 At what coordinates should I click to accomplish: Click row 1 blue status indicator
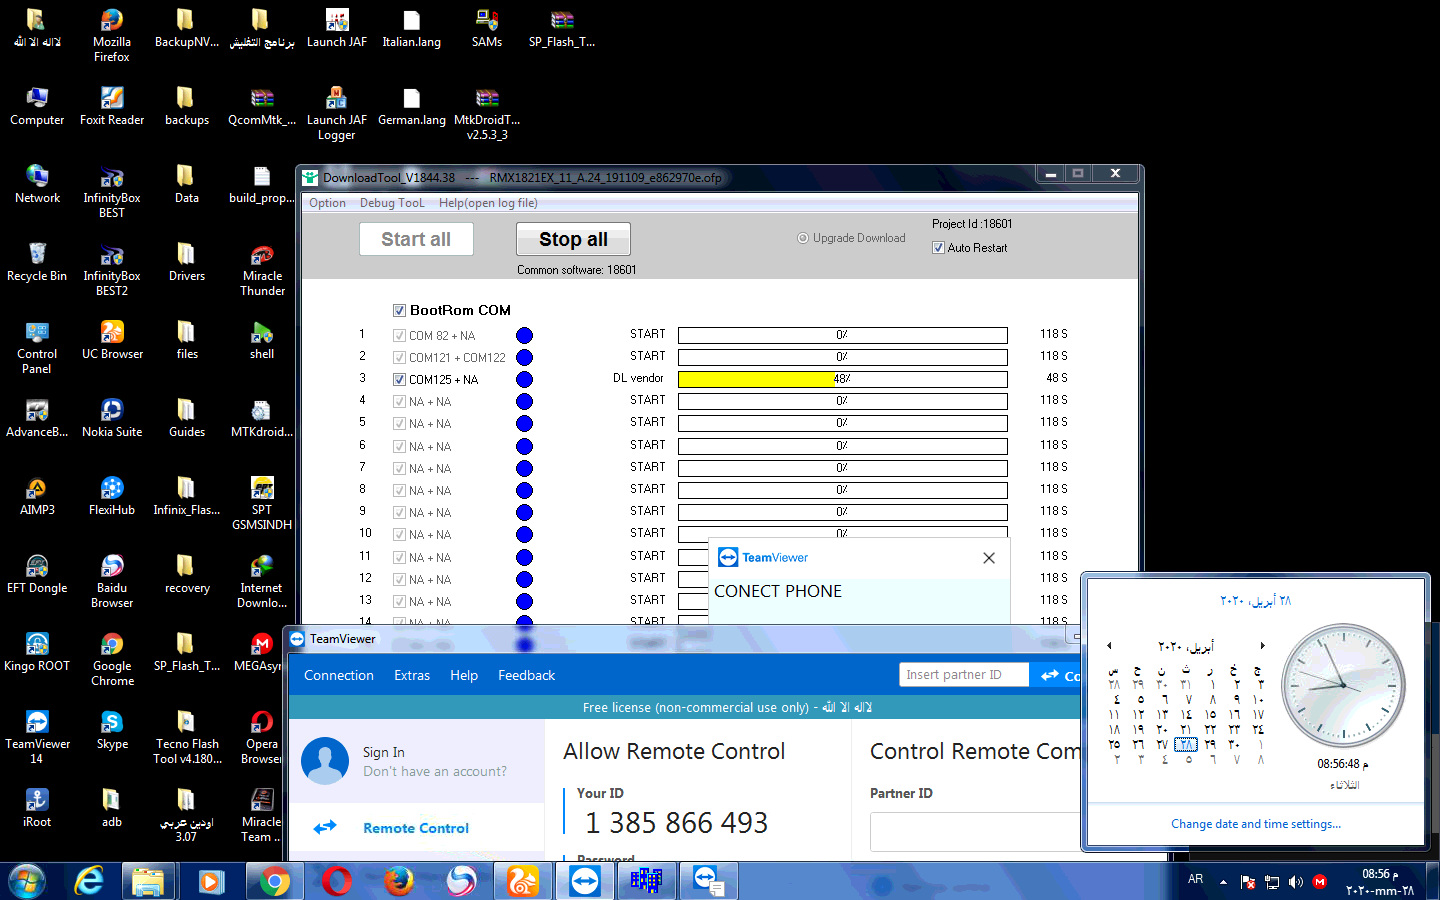524,335
